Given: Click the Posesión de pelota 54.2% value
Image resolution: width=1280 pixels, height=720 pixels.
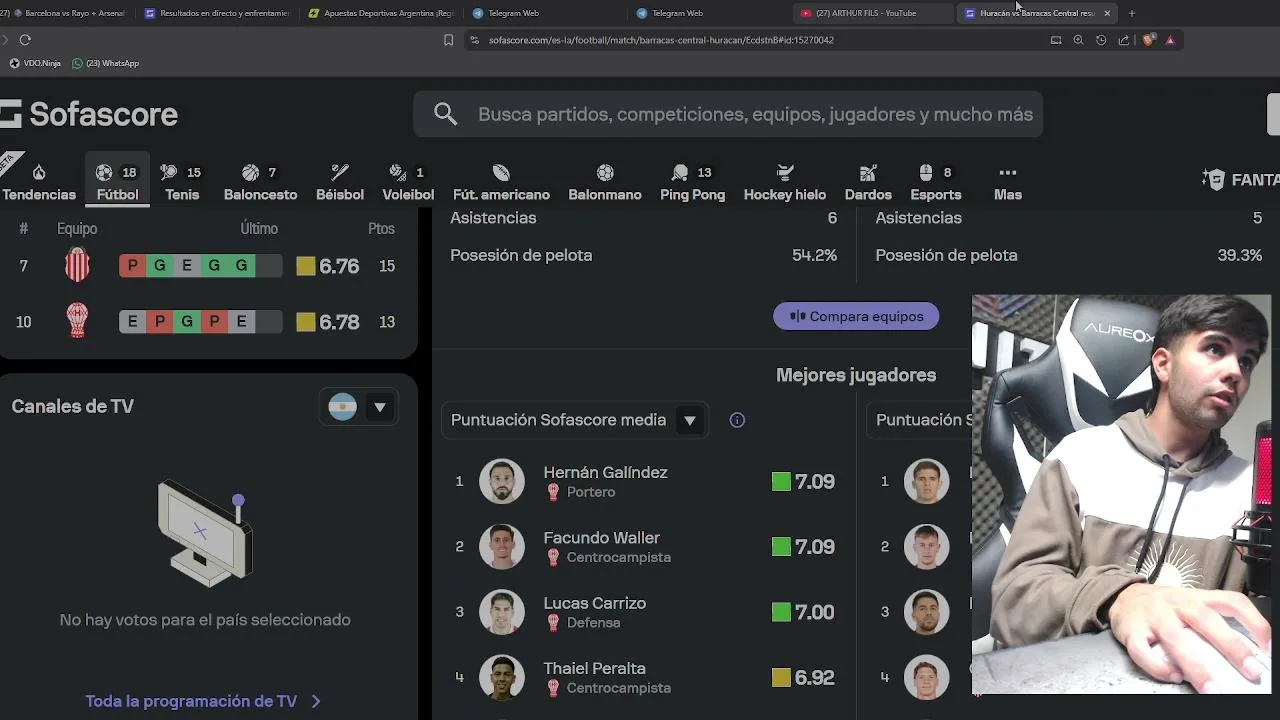Looking at the screenshot, I should [x=814, y=255].
